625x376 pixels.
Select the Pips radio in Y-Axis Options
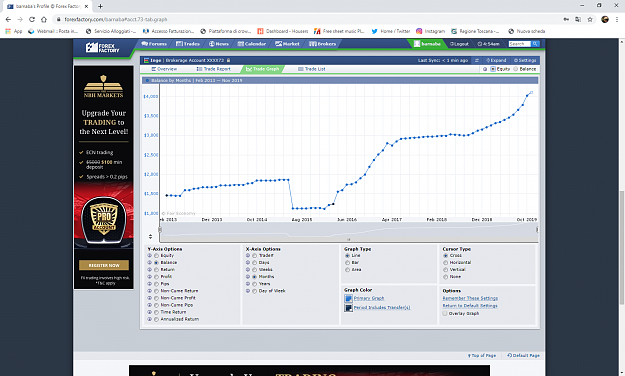coord(157,284)
